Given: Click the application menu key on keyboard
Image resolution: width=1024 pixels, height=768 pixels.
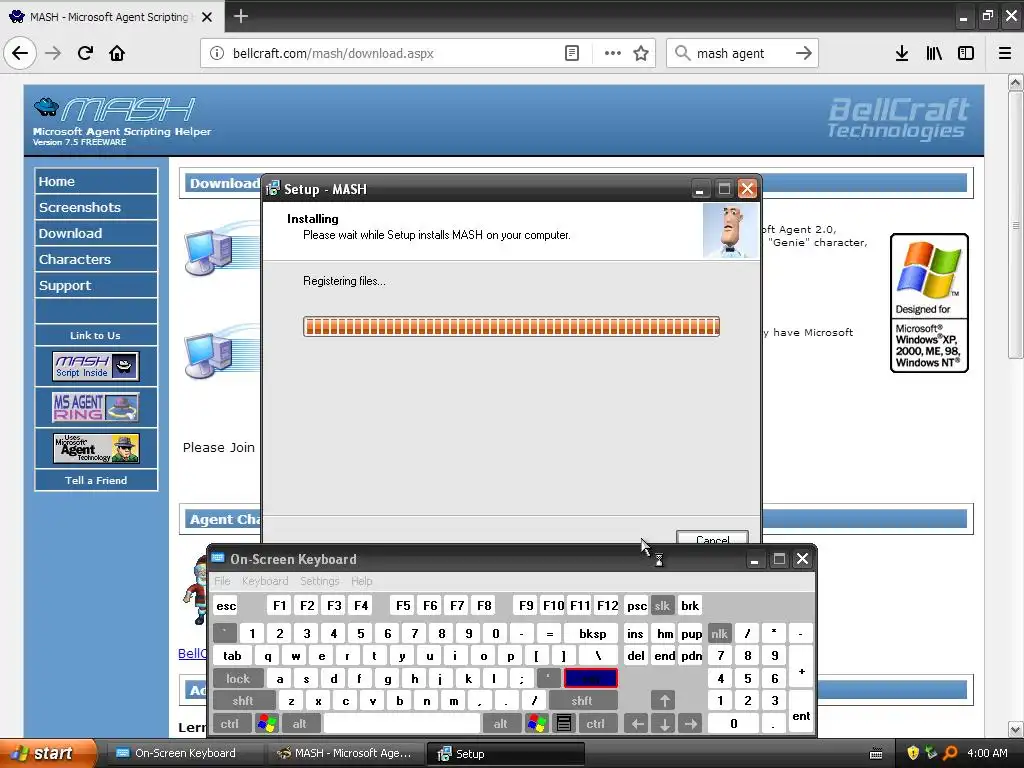Looking at the screenshot, I should [564, 723].
